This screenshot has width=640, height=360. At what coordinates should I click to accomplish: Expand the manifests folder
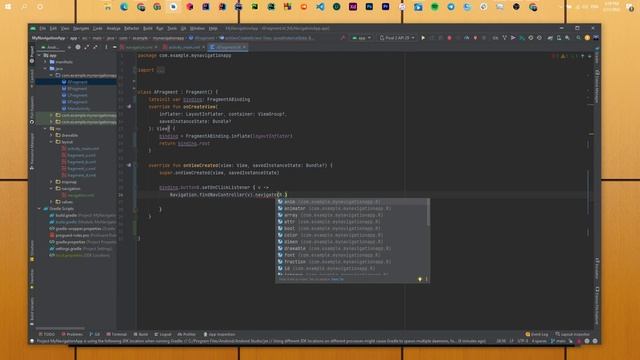click(x=45, y=62)
